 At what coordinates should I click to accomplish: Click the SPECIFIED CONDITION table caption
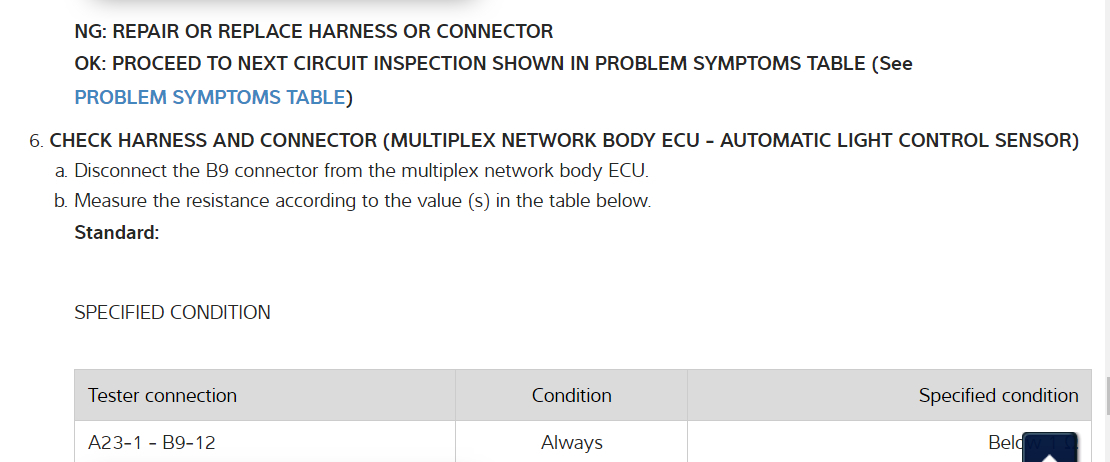click(172, 313)
